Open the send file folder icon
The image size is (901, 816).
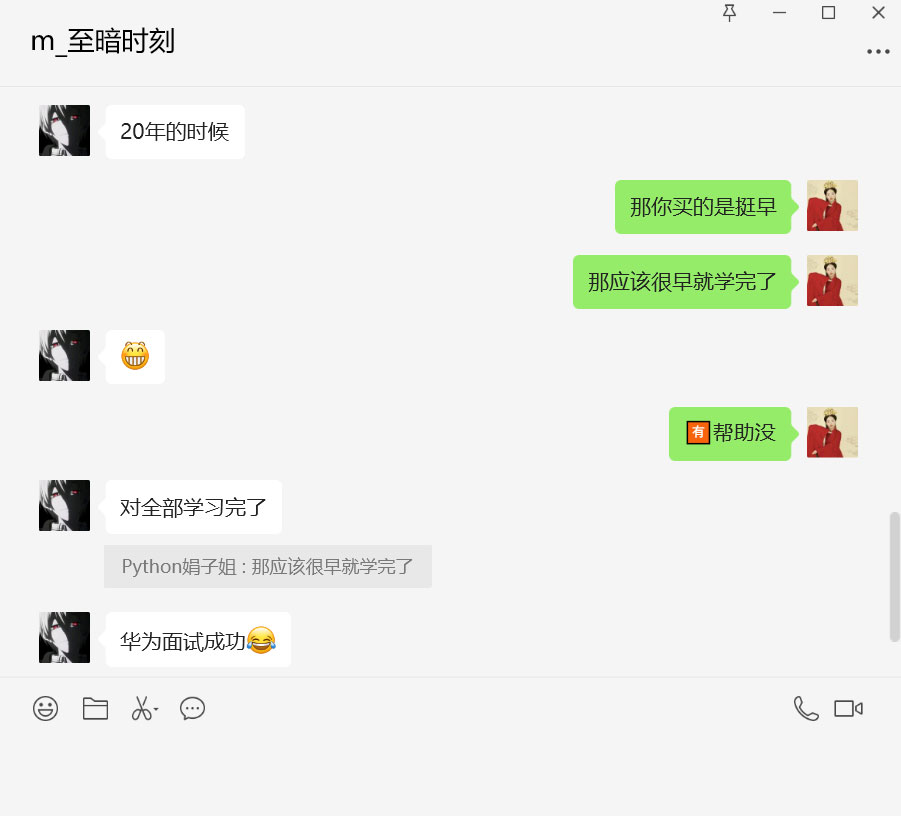(x=95, y=708)
